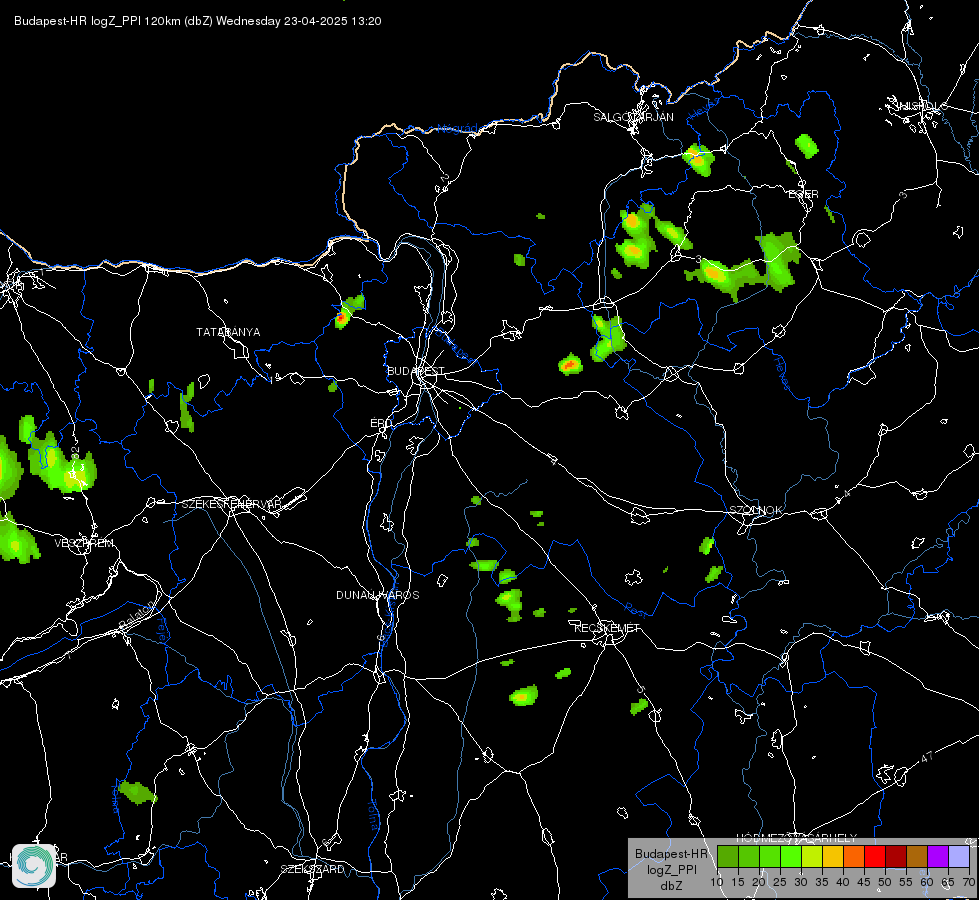Click the BUDAPEST city label
Screen dimensions: 979x900
pyautogui.click(x=416, y=371)
